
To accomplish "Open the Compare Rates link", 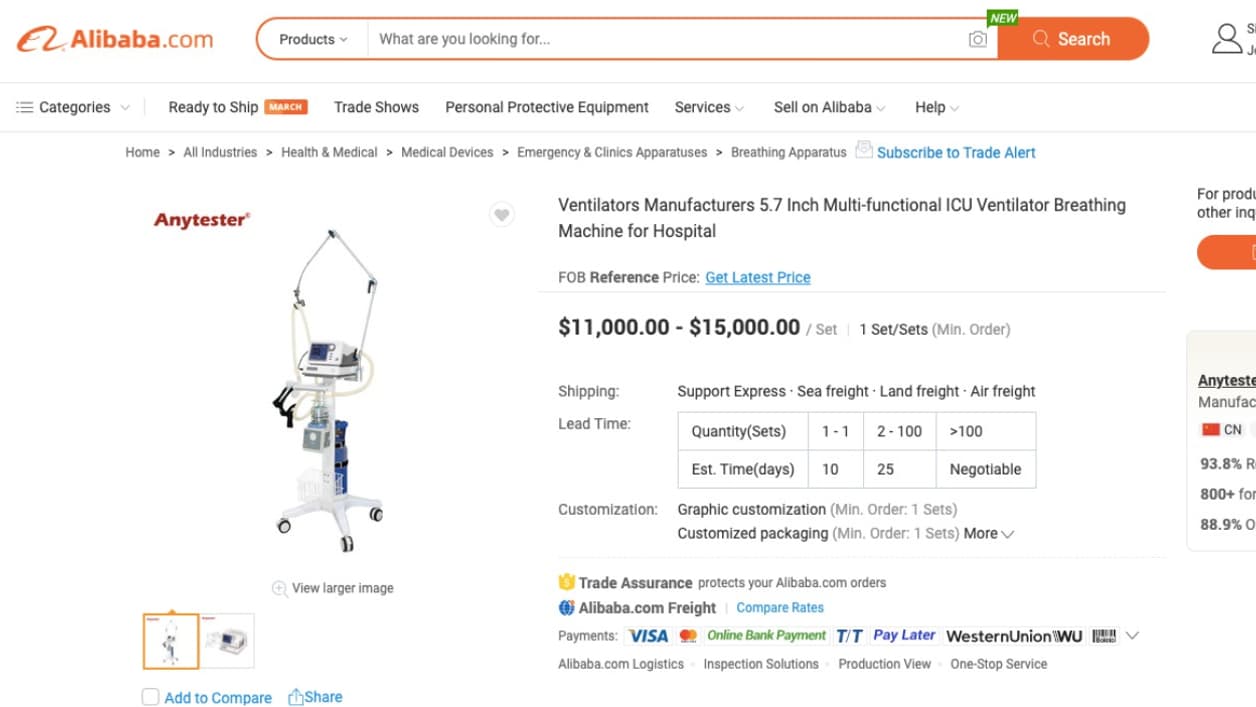I will [780, 607].
